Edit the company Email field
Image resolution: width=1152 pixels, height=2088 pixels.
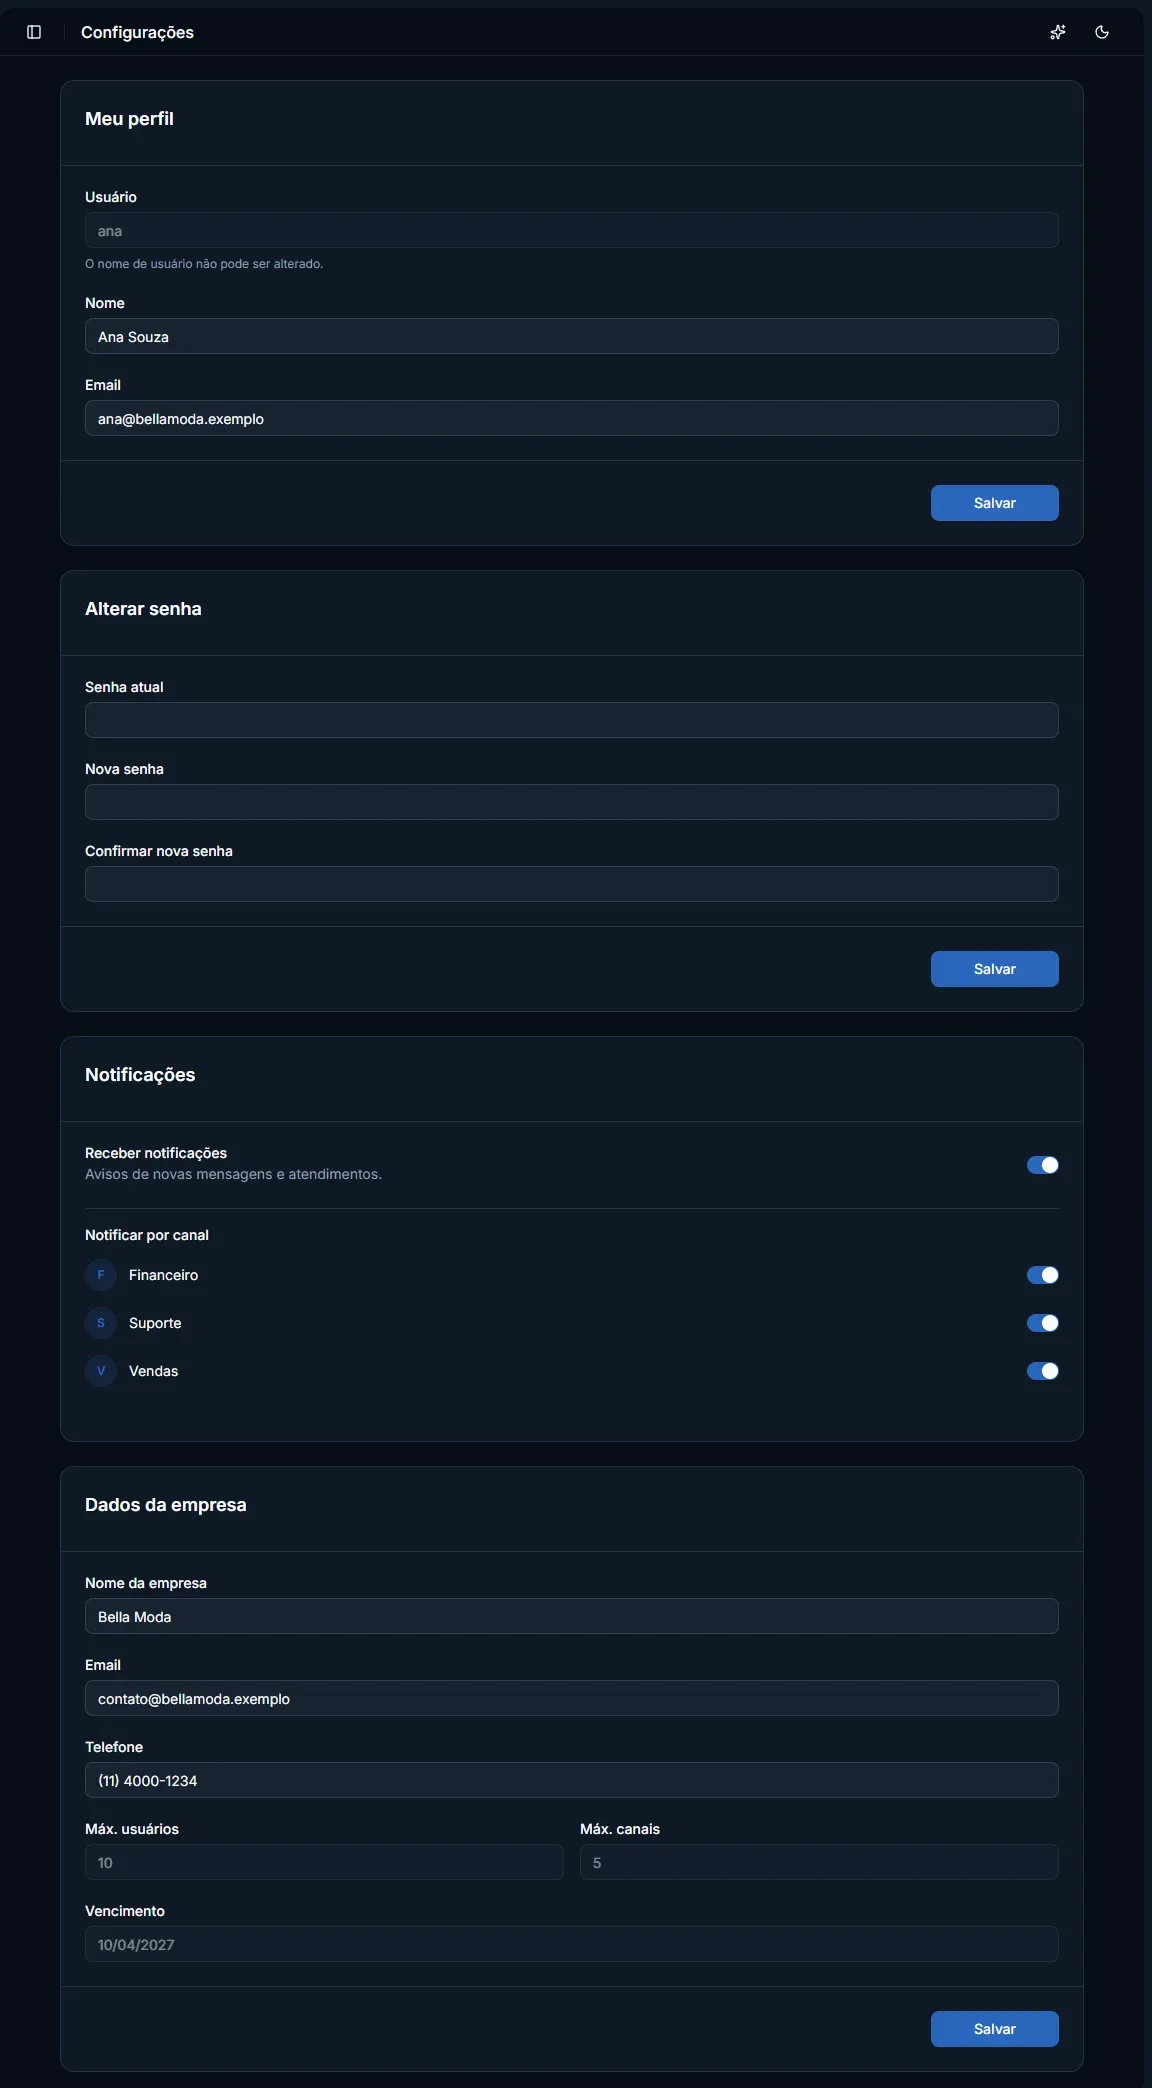click(572, 1698)
